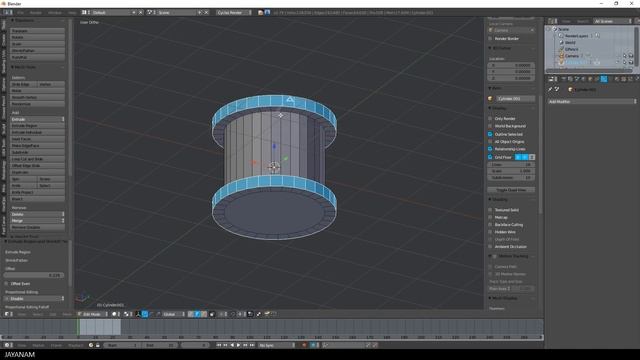Open the timeline Playback menu
The height and width of the screenshot is (360, 640).
(76, 345)
